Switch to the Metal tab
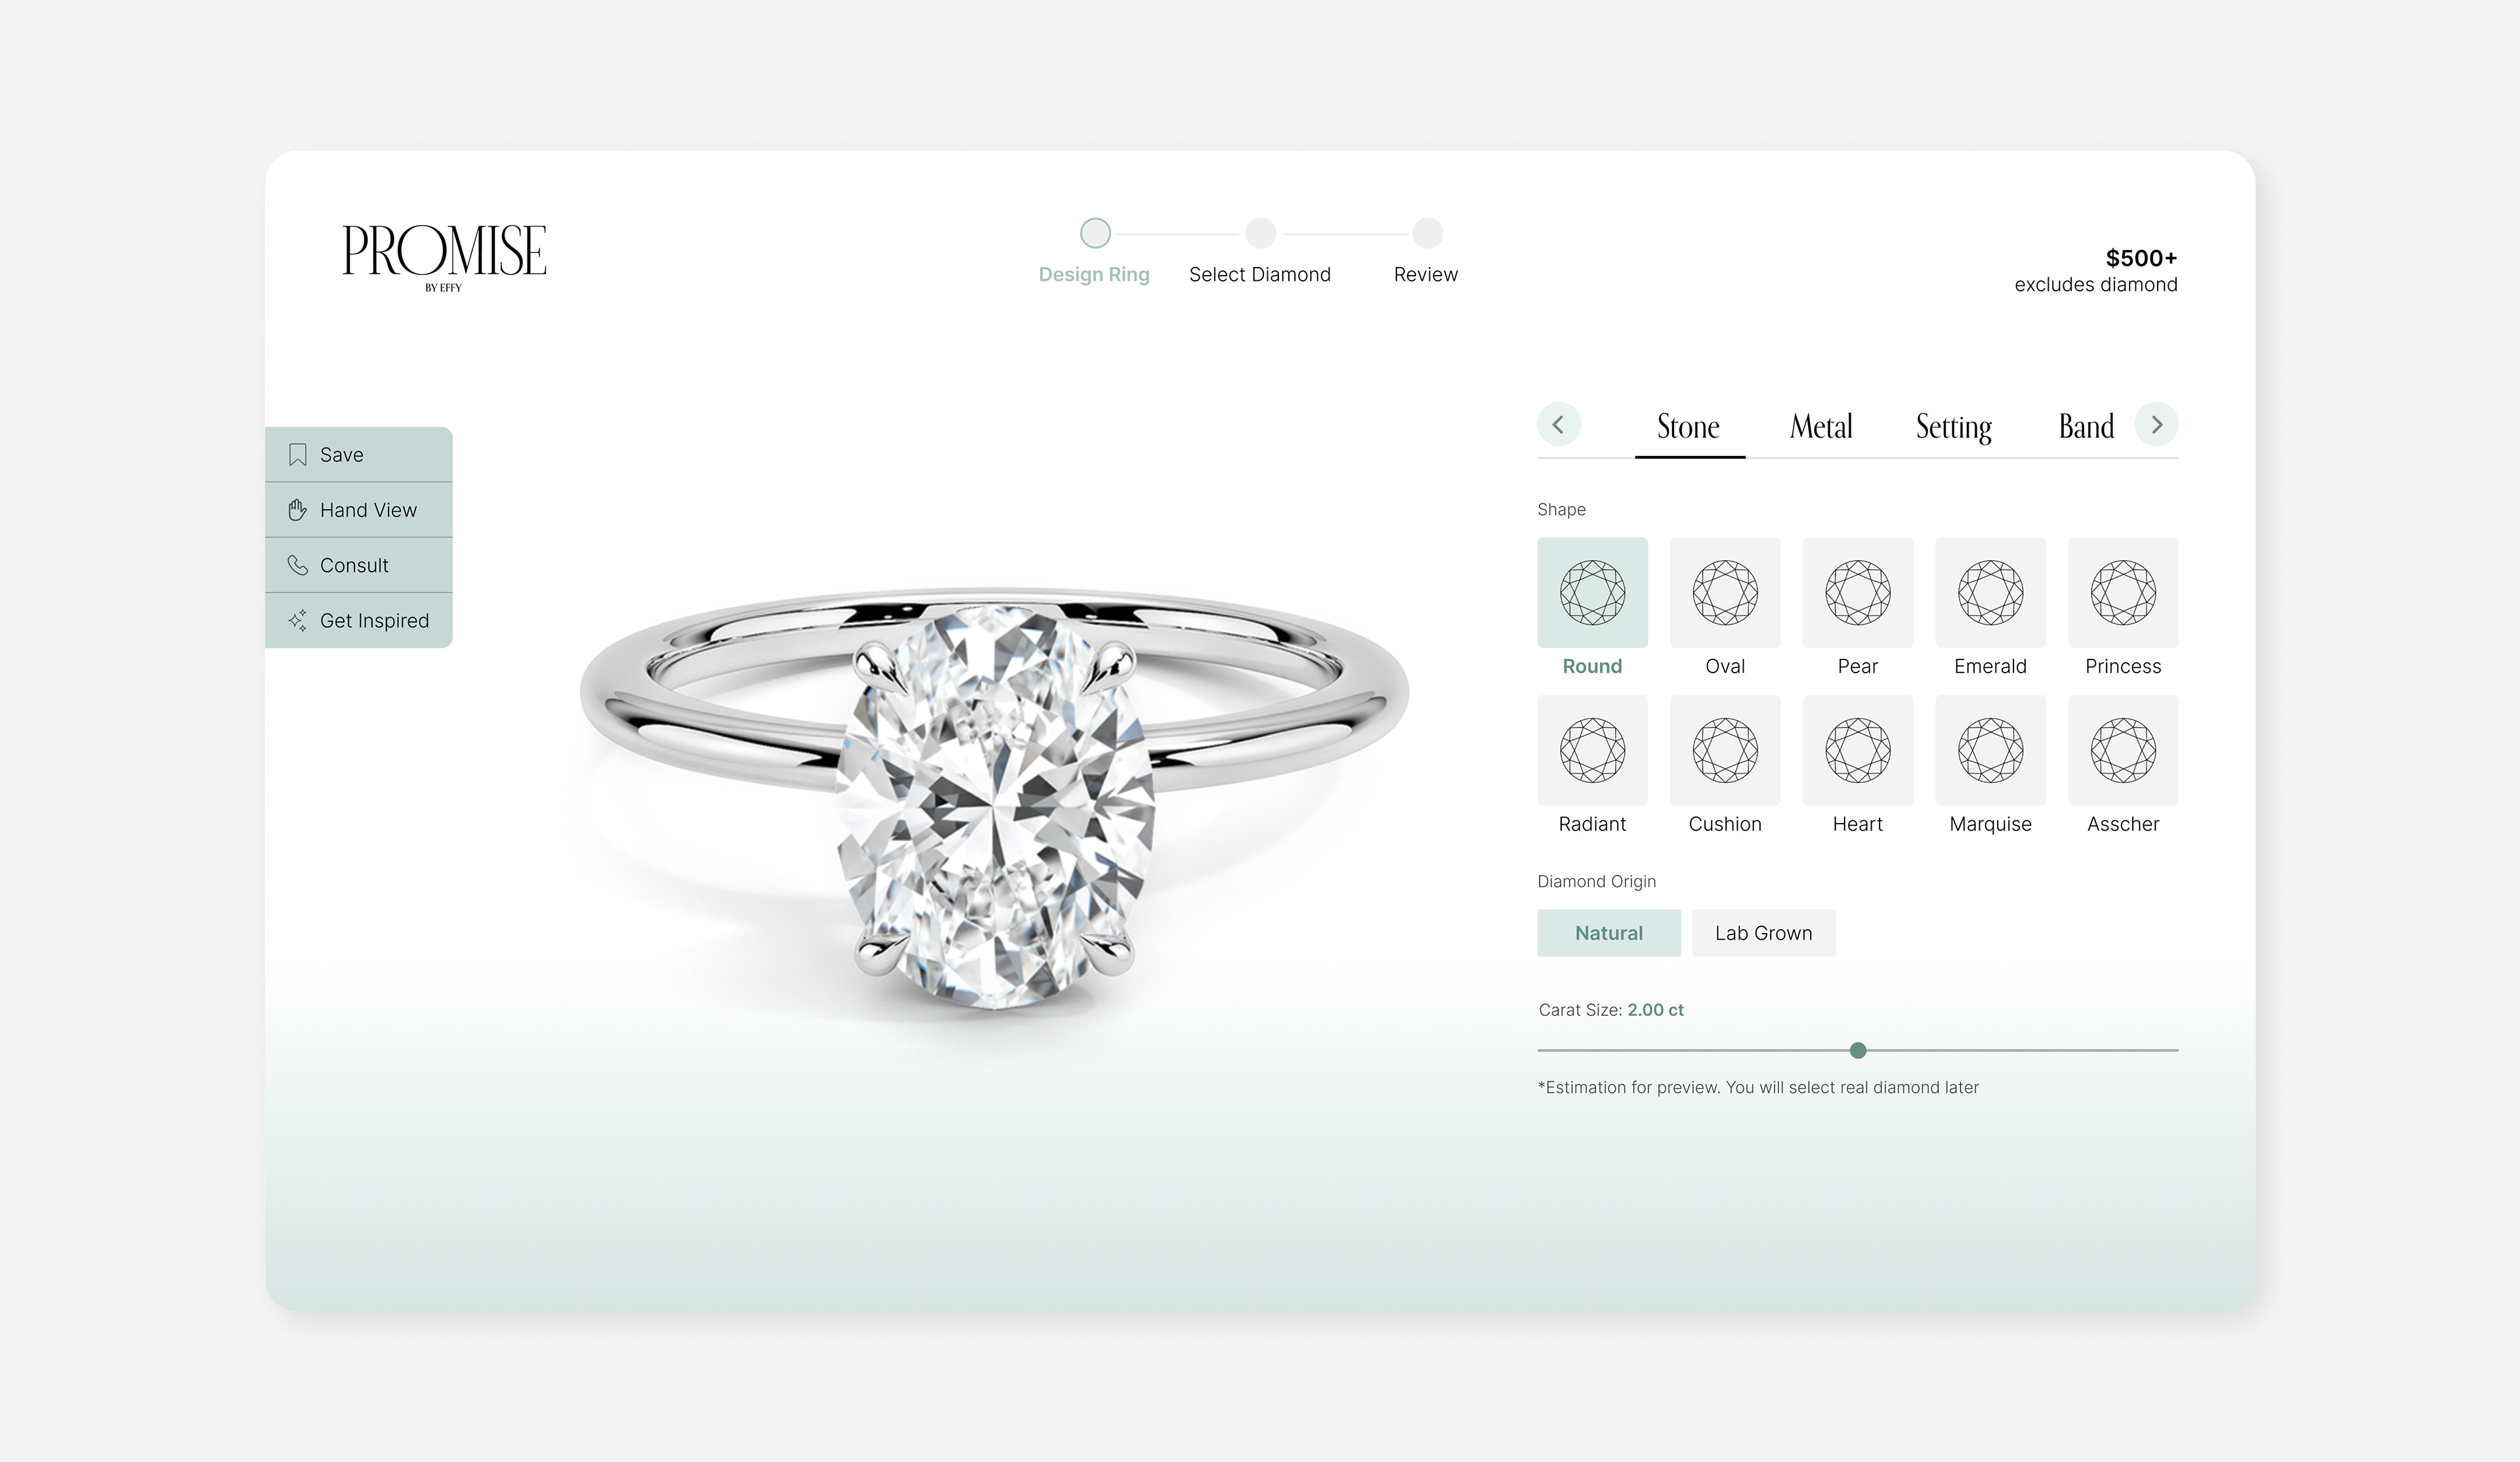Viewport: 2520px width, 1462px height. pos(1821,427)
